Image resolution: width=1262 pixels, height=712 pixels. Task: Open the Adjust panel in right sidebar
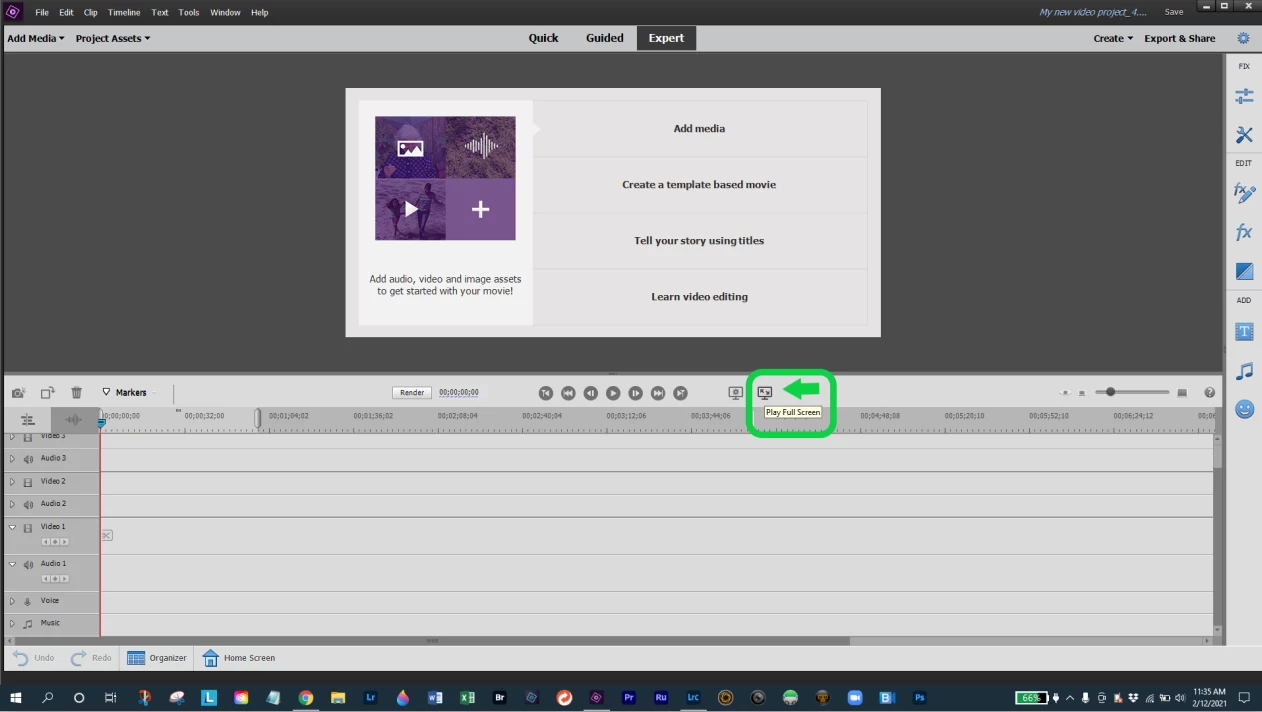1244,96
